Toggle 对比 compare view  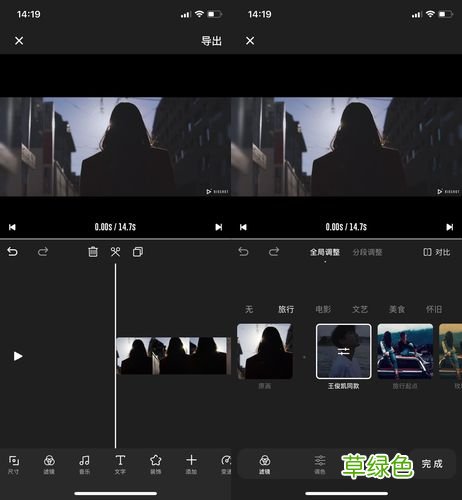coord(436,252)
